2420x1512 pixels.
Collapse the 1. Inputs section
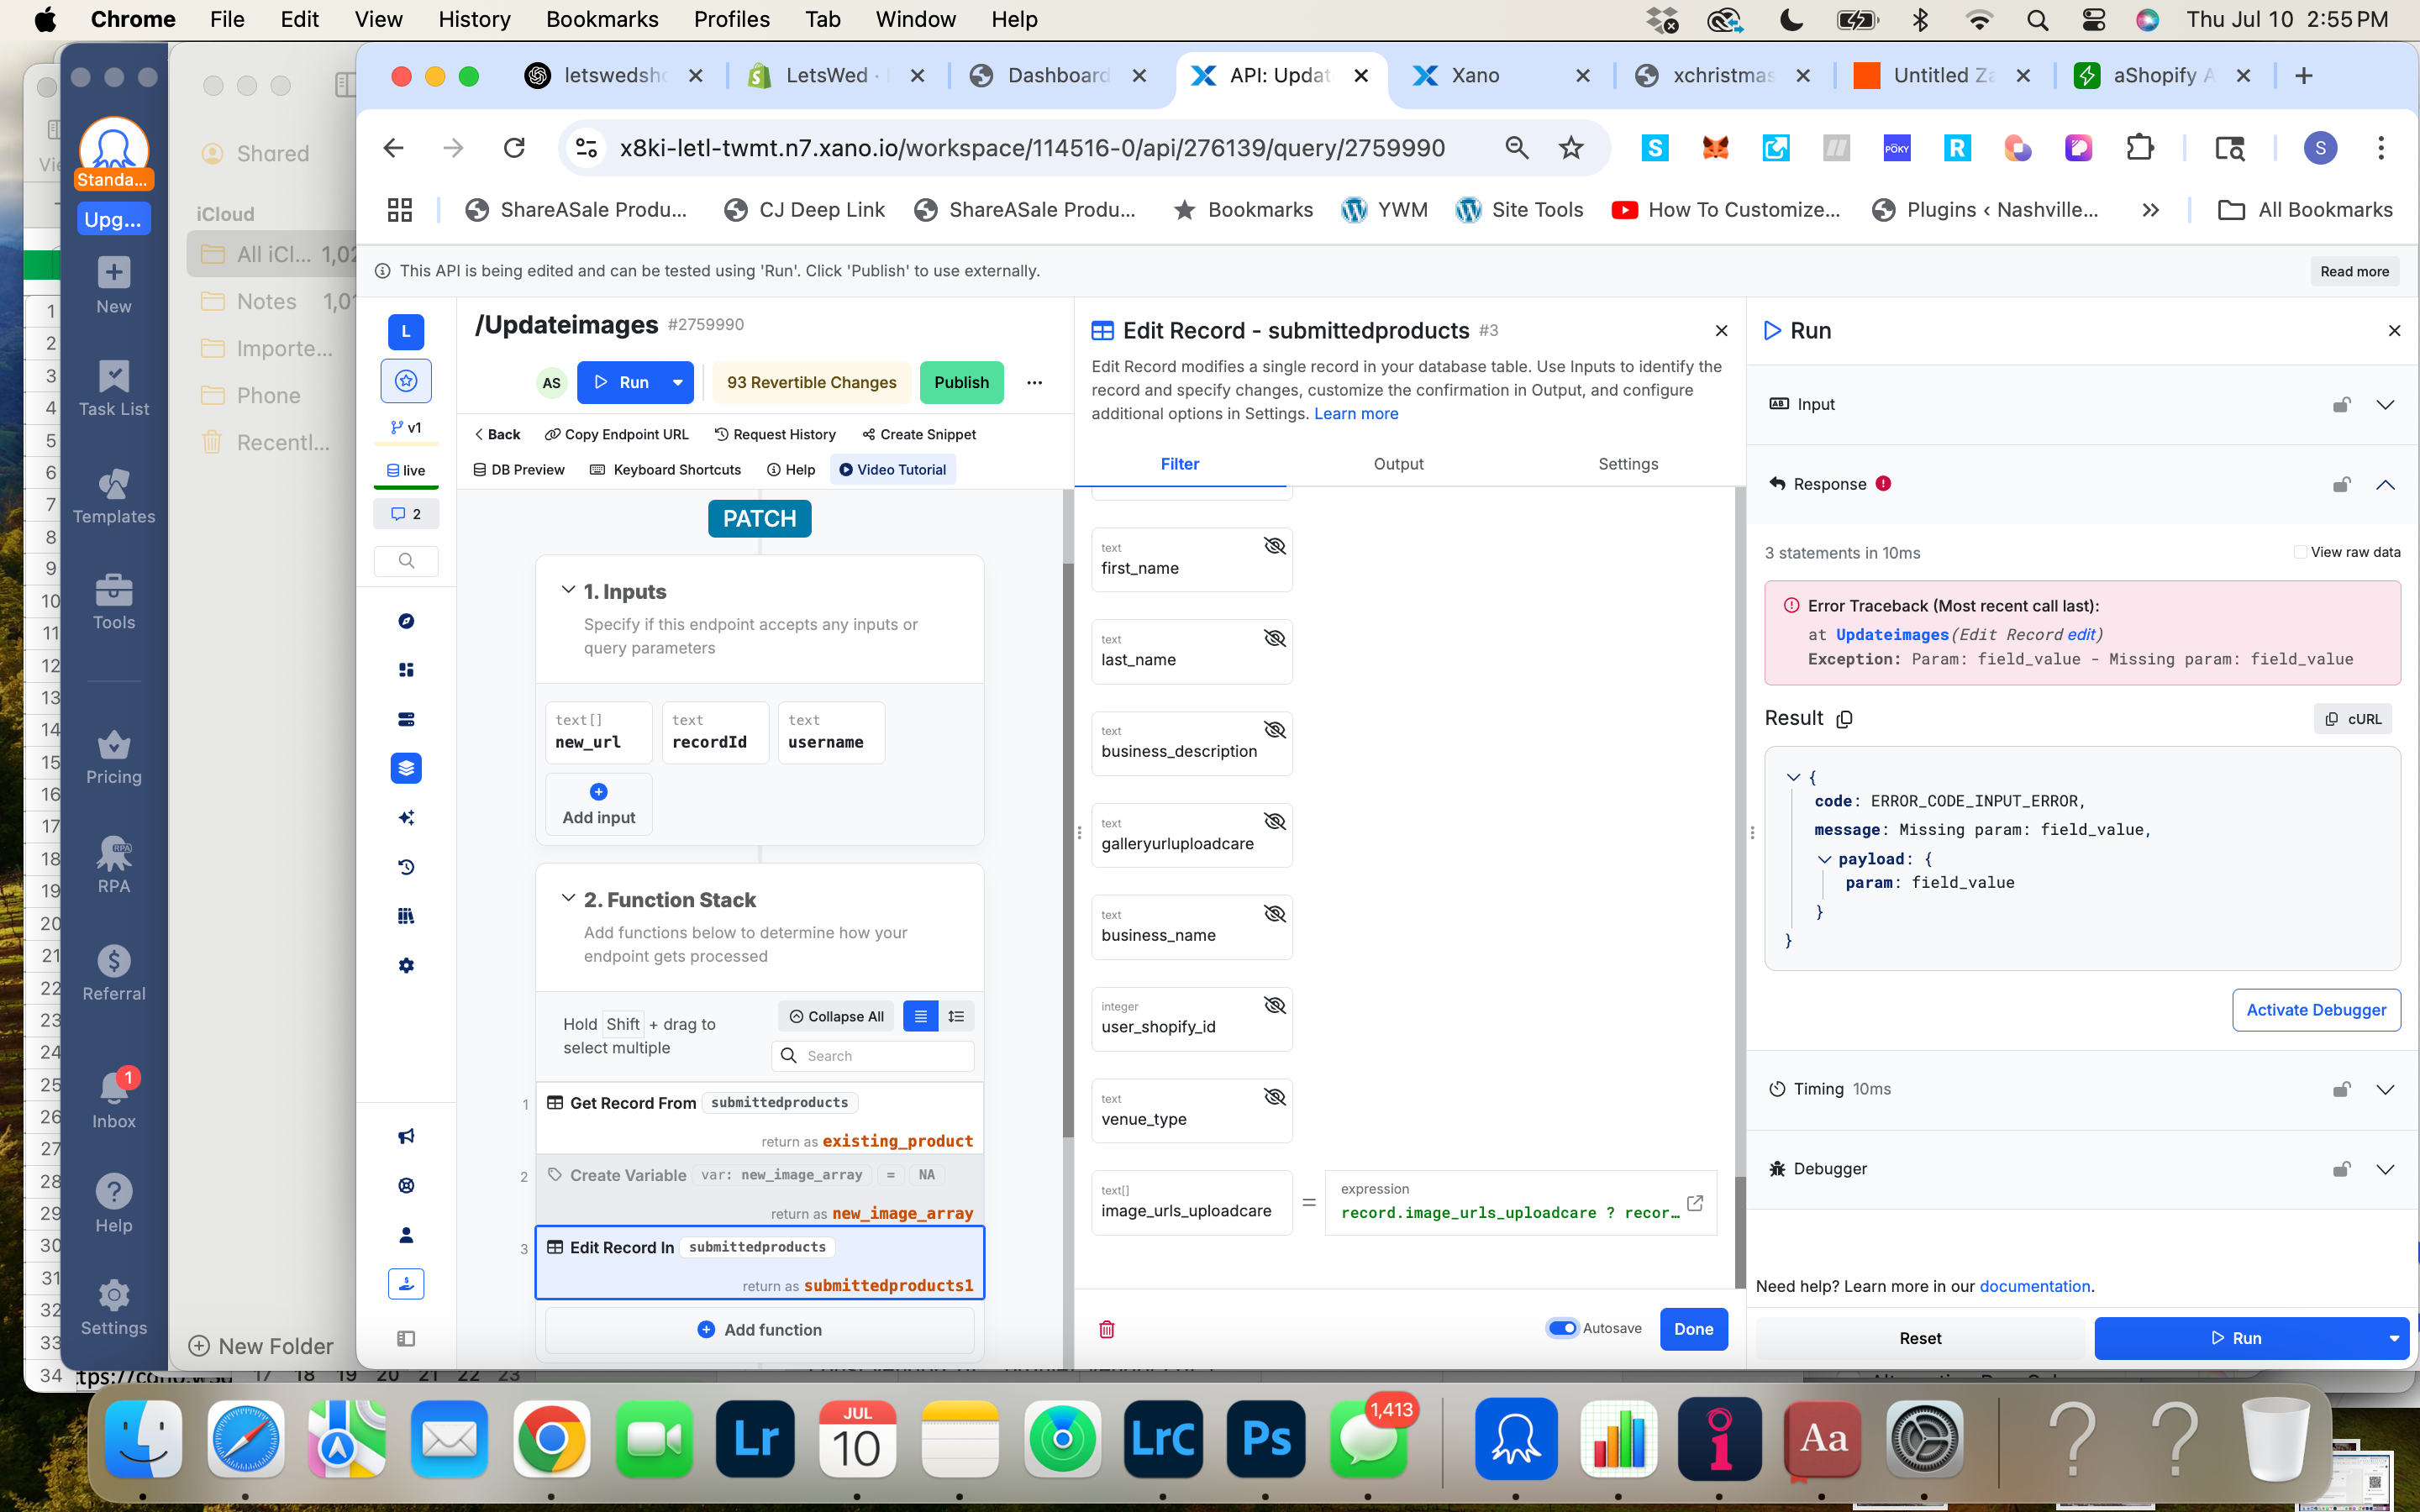tap(568, 590)
